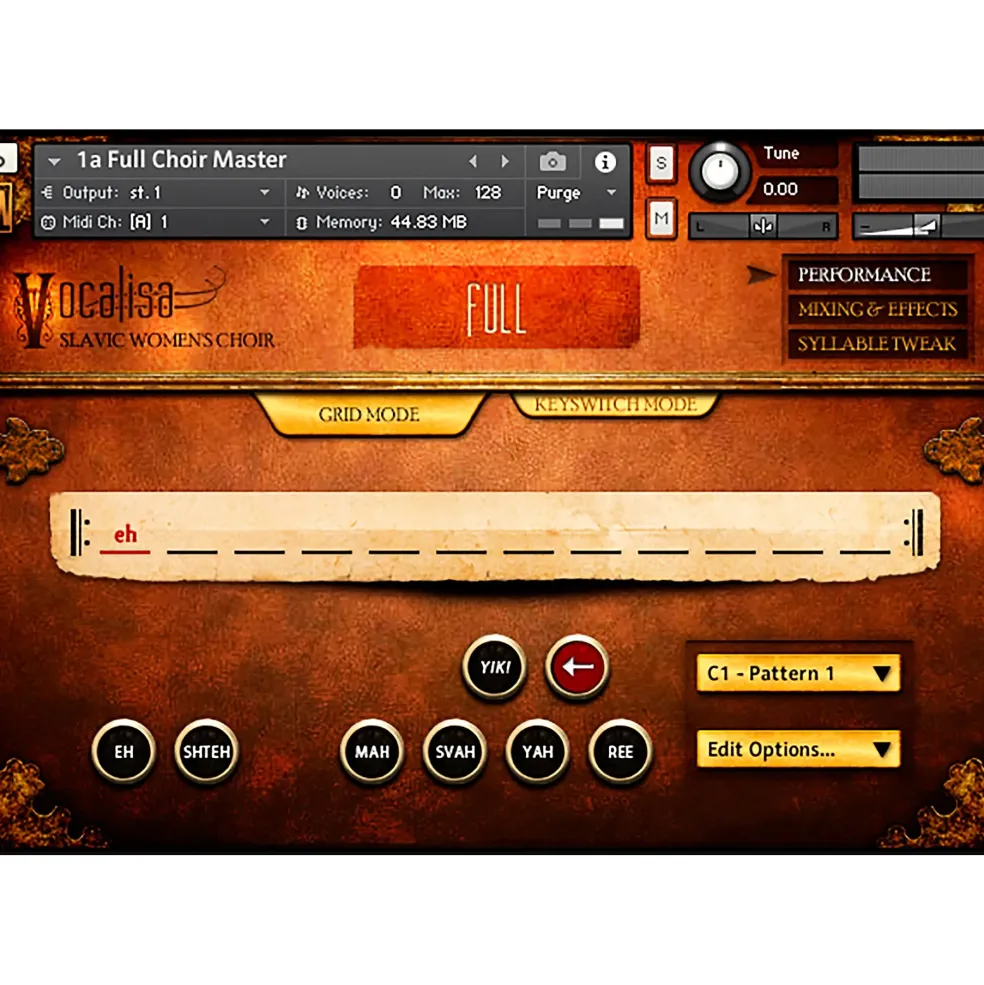Screen dimensions: 984x985
Task: Click the volume slider
Action: 917,226
